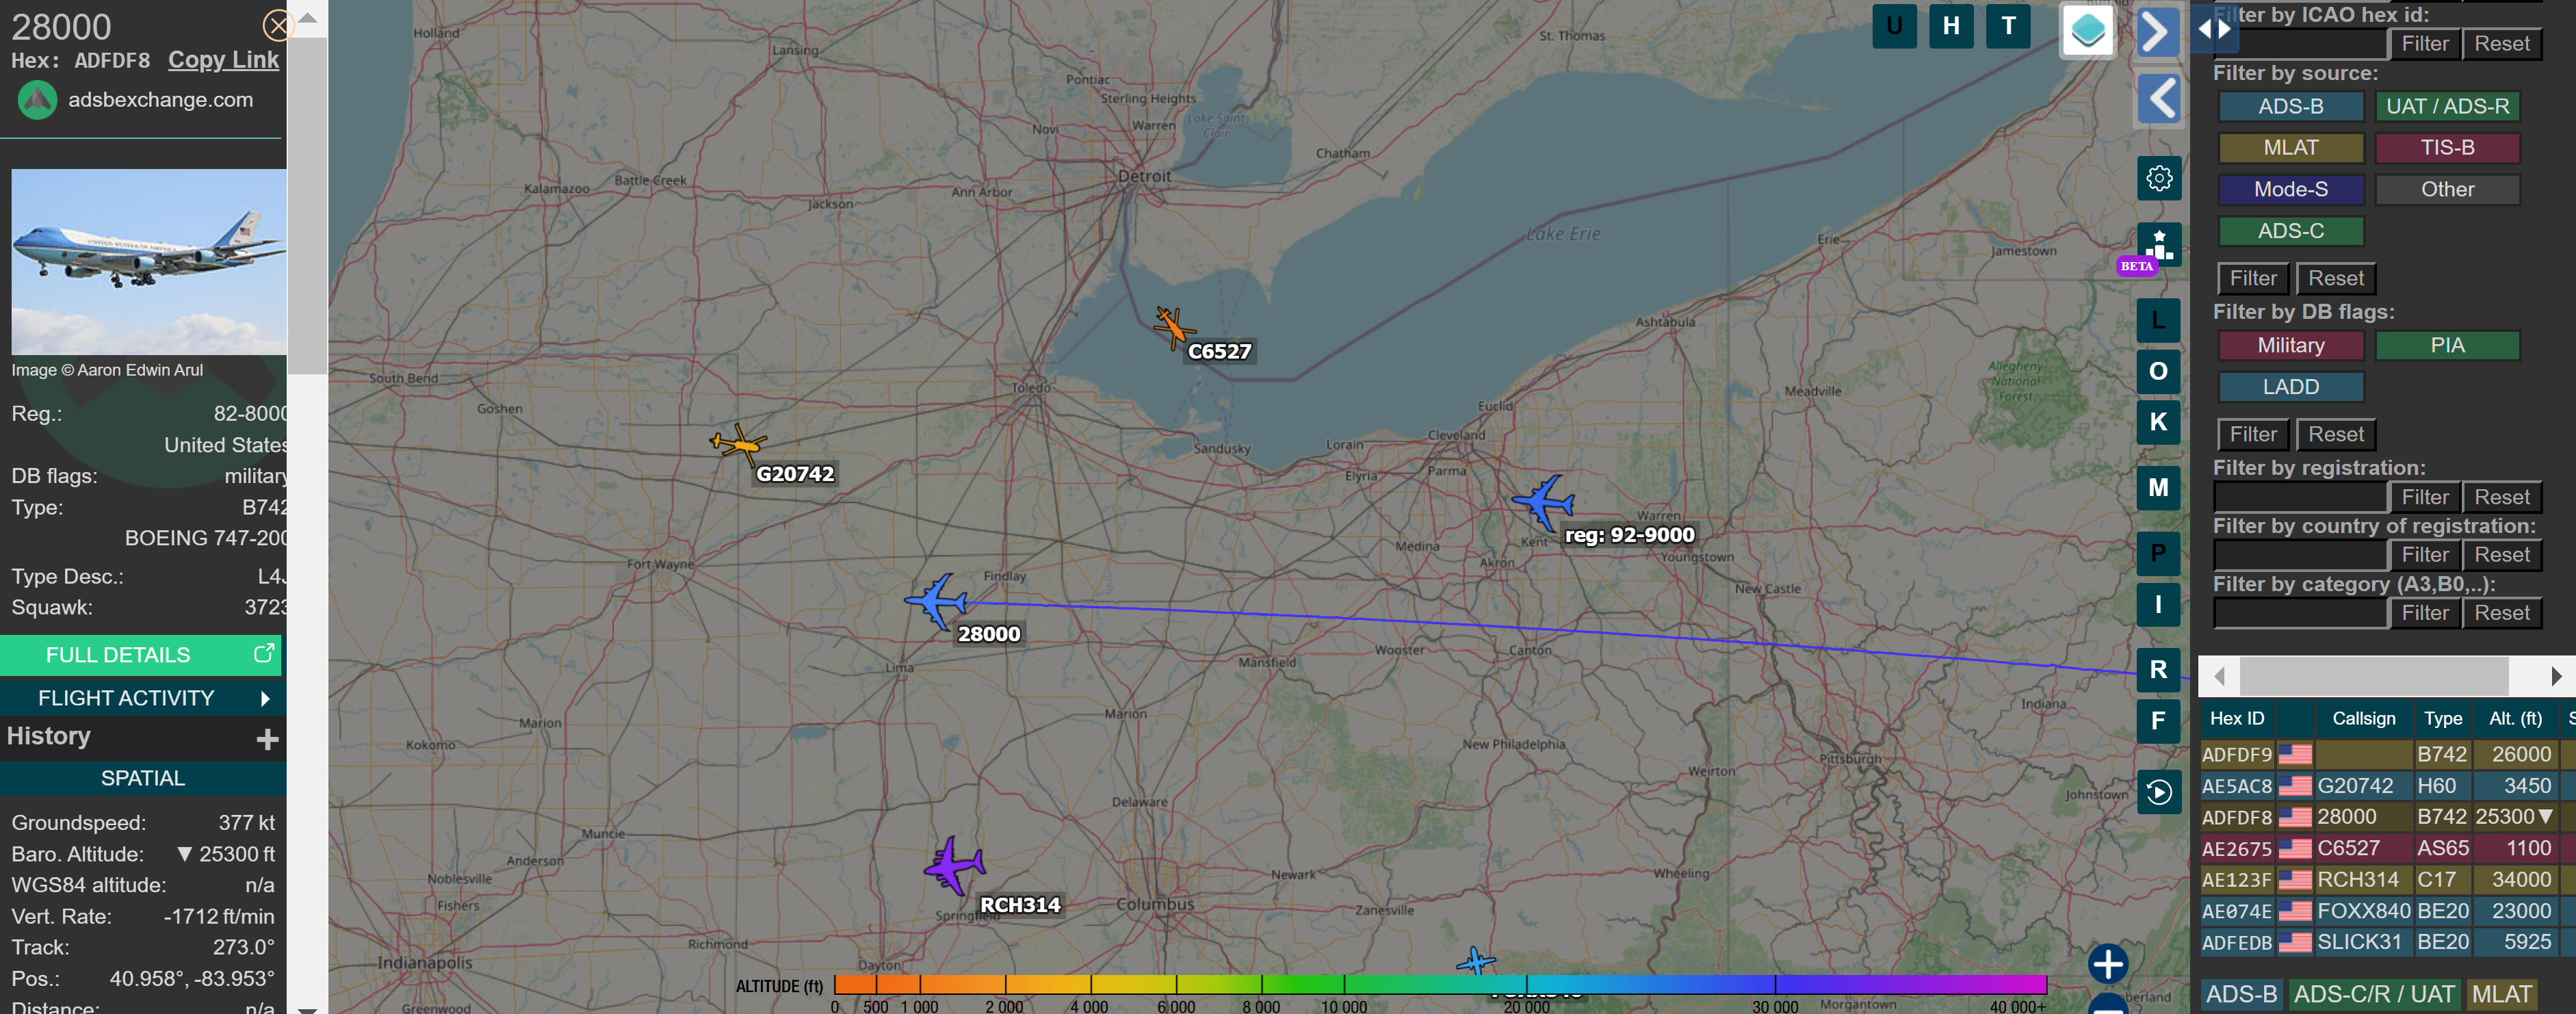Click the left-pointing chevron sidebar button
Screen dimensions: 2576x1014
point(2159,98)
